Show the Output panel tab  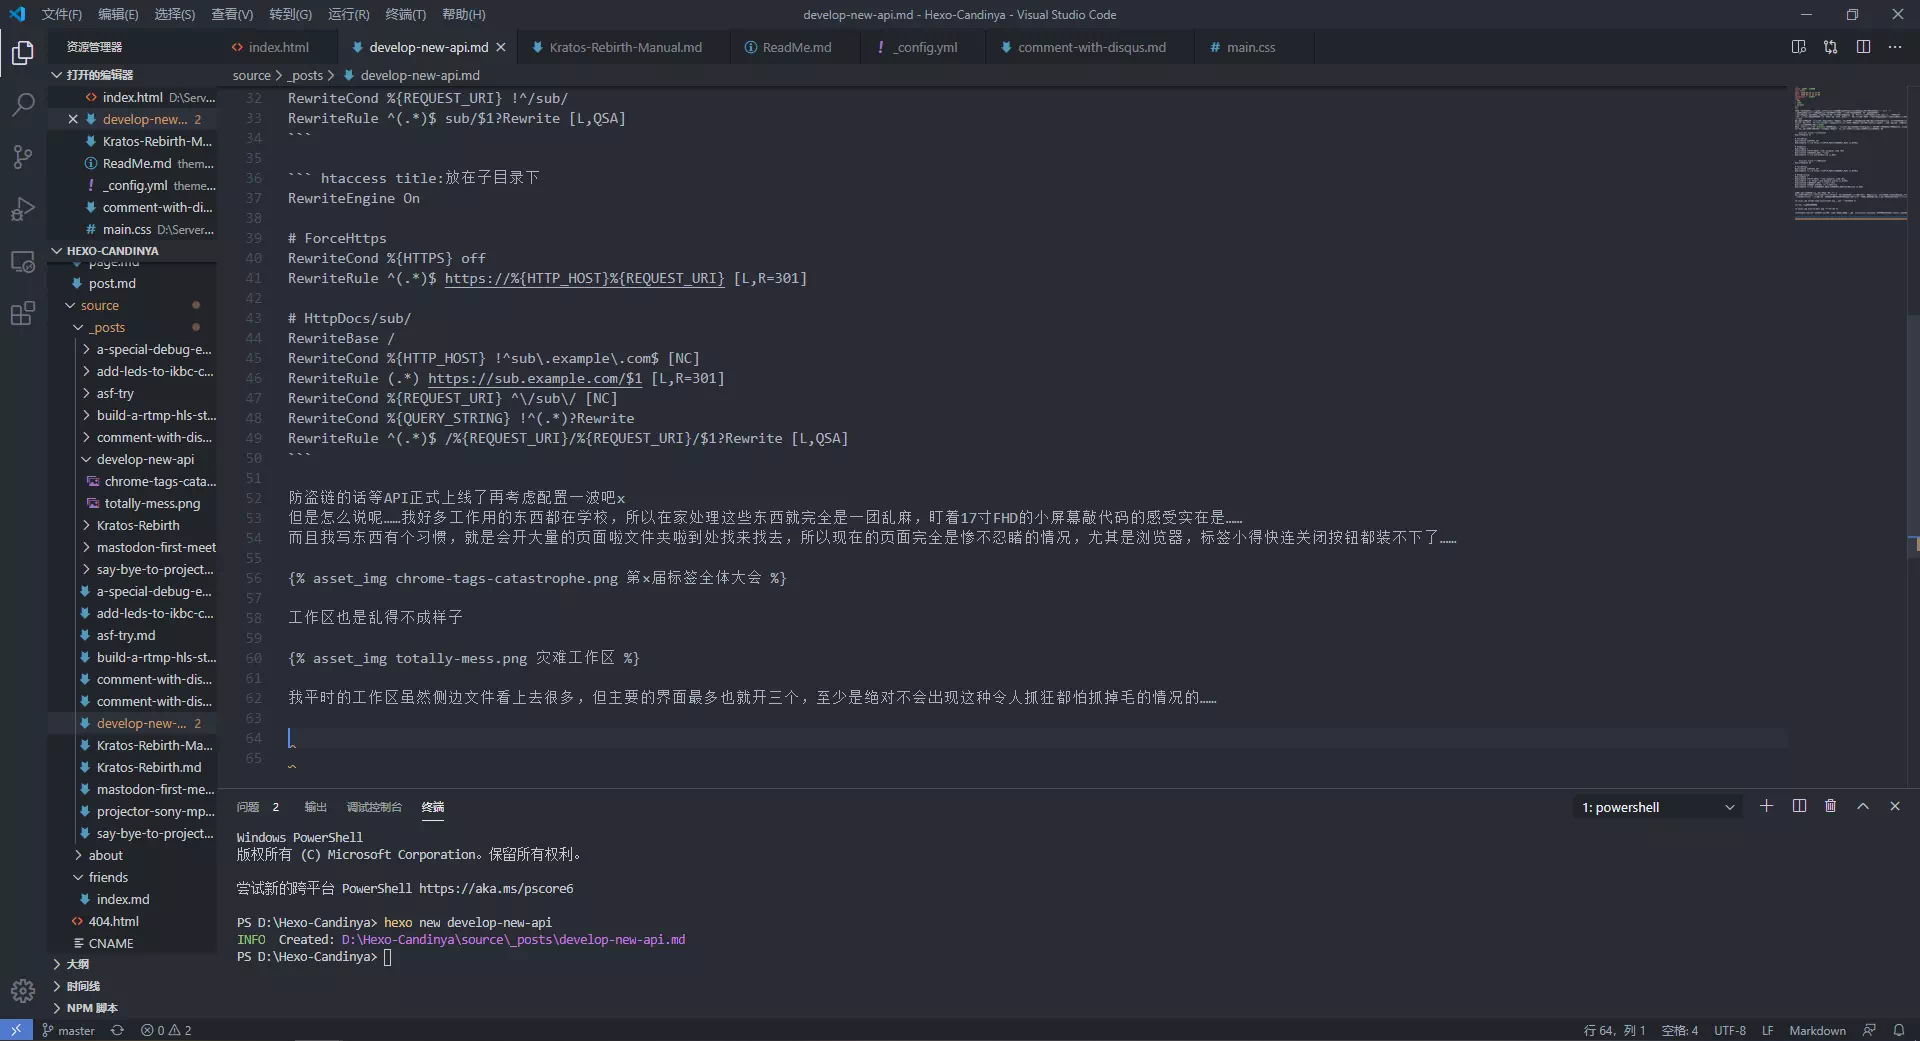(x=315, y=807)
